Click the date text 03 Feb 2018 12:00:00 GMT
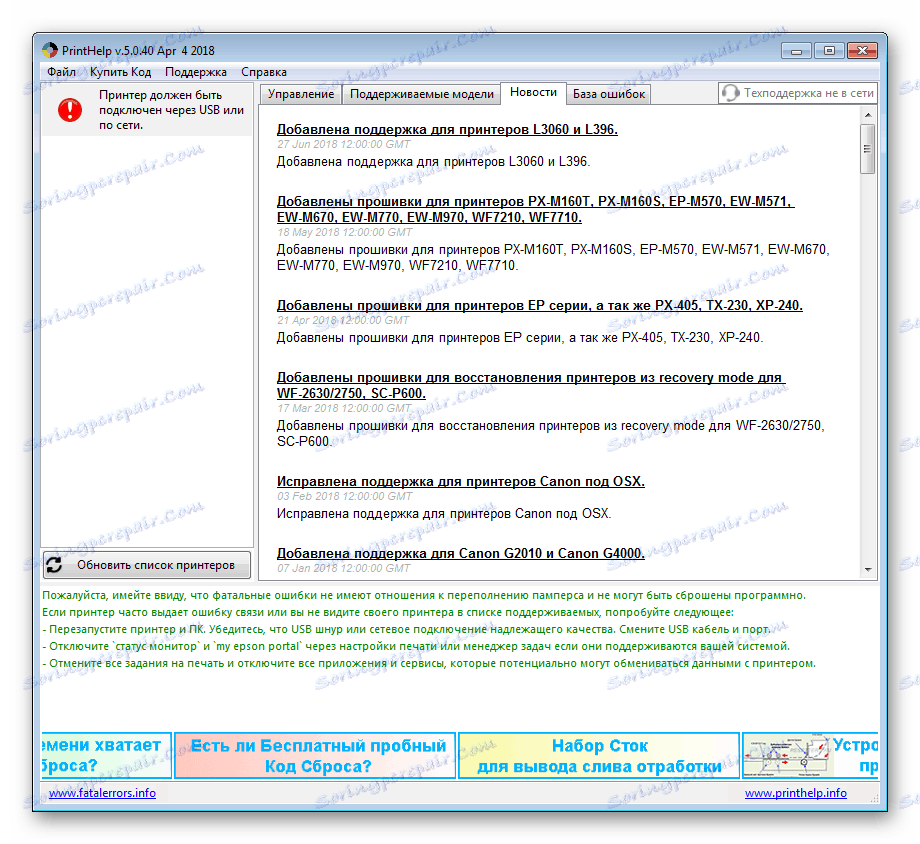920x844 pixels. [x=344, y=497]
